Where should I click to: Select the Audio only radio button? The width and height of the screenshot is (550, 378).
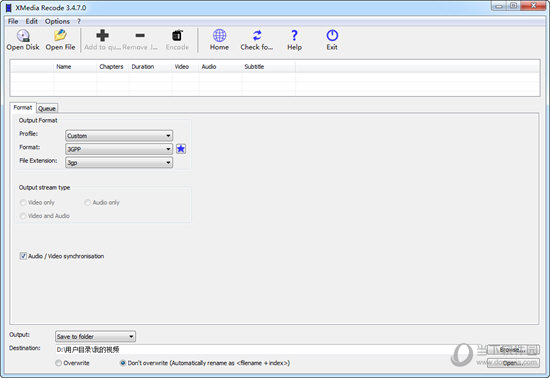tap(87, 203)
